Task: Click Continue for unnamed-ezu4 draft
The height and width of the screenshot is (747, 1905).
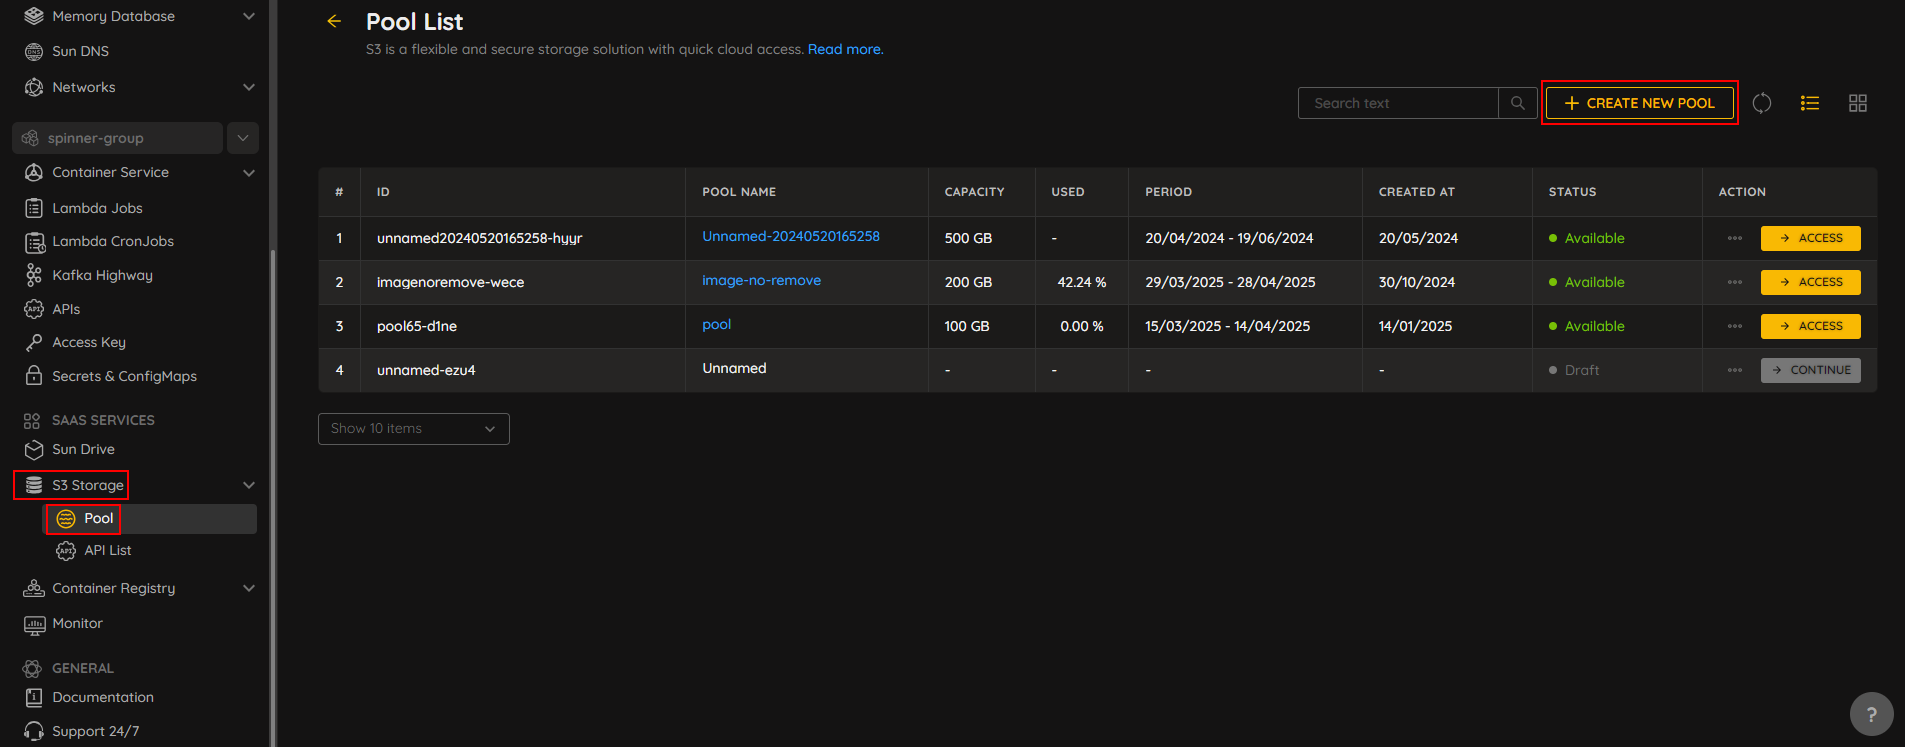Action: click(x=1810, y=370)
